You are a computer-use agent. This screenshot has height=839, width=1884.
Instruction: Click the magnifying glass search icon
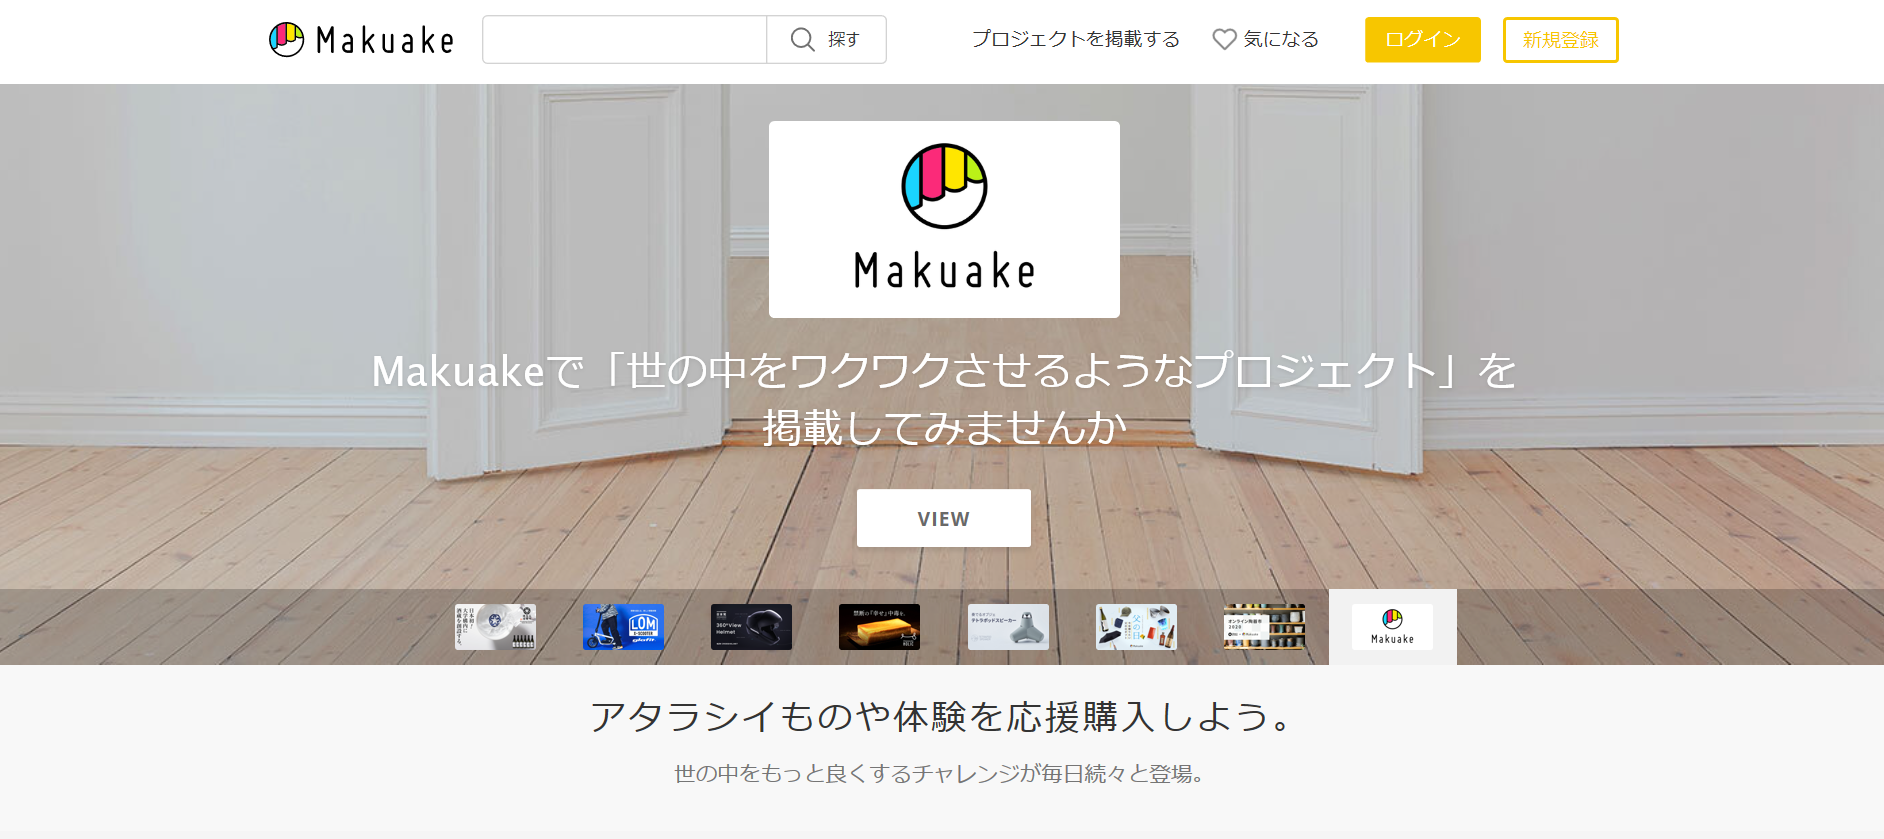coord(802,39)
